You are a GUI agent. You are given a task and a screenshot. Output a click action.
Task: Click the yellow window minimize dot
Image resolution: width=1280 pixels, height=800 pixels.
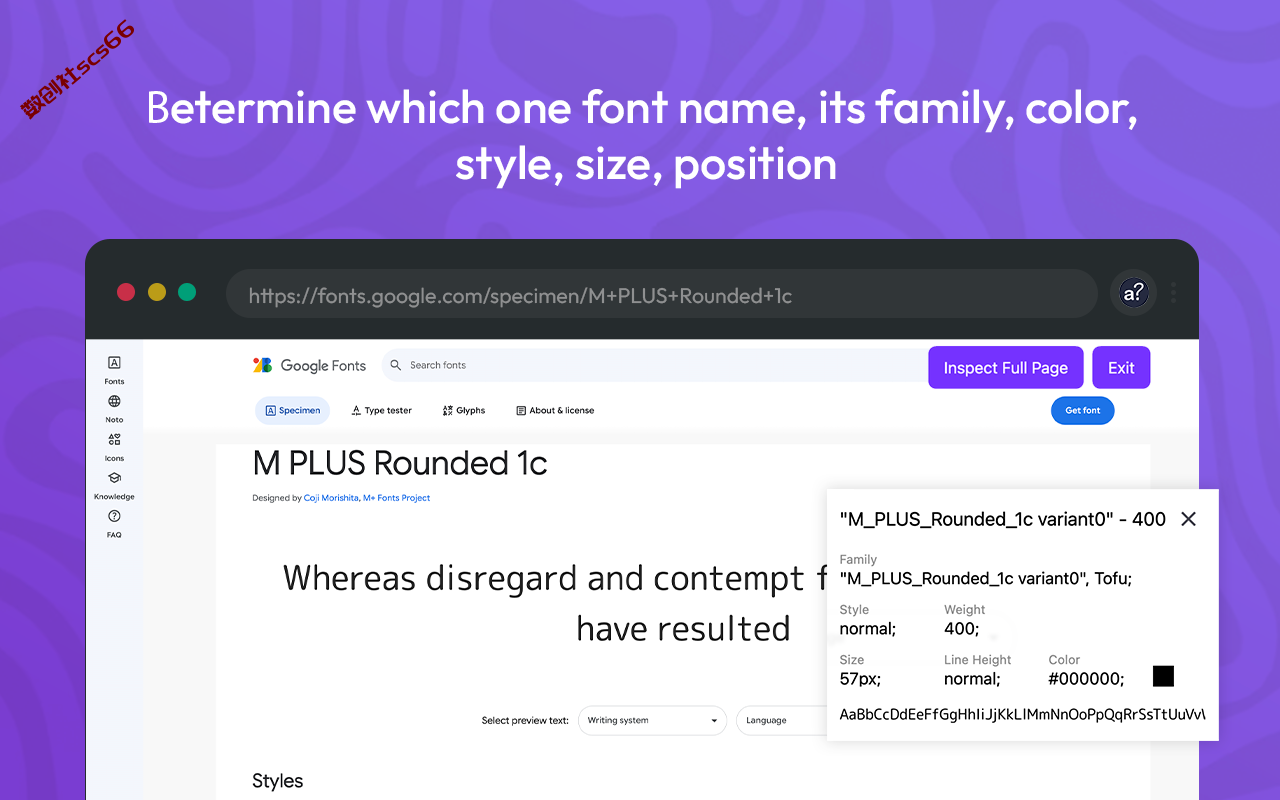point(157,292)
